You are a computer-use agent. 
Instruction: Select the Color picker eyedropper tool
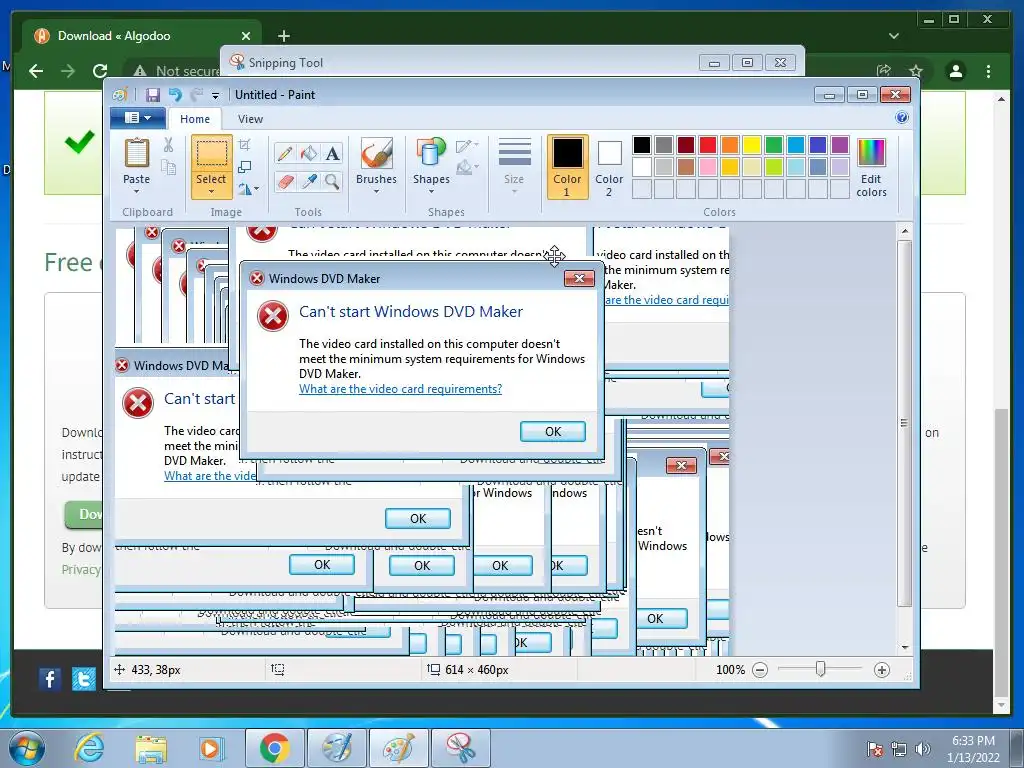click(x=308, y=181)
